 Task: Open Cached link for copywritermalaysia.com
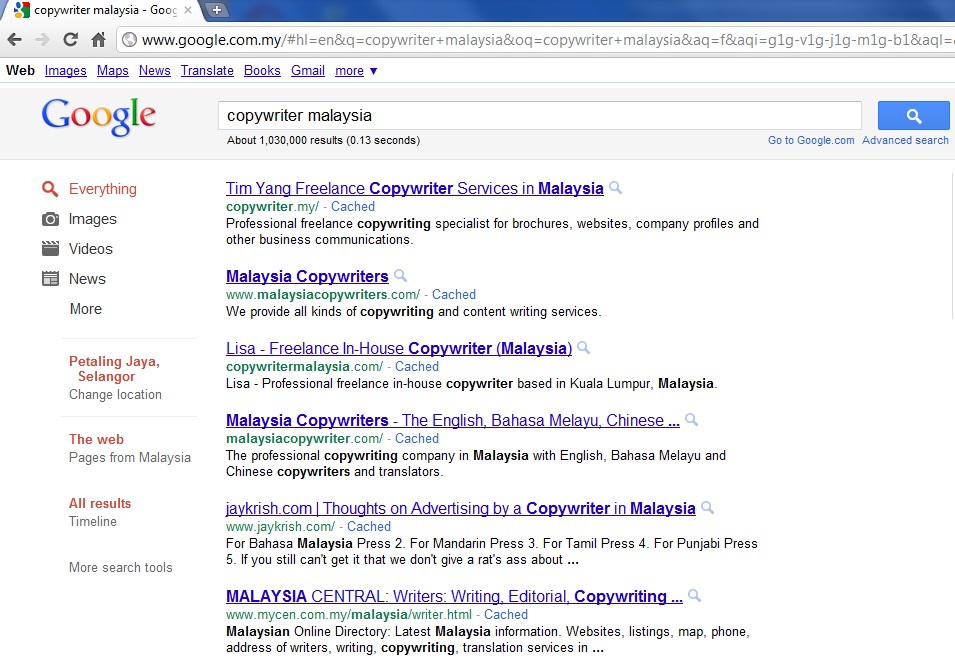(x=417, y=366)
